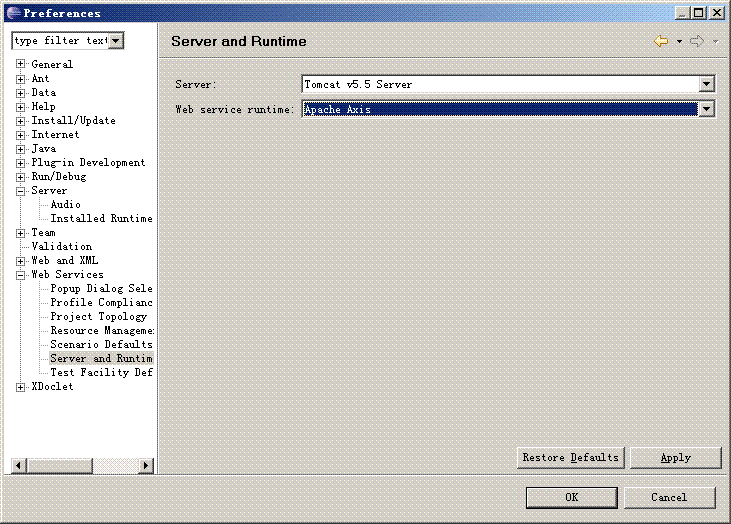
Task: Select Java preferences category
Action: click(x=43, y=148)
